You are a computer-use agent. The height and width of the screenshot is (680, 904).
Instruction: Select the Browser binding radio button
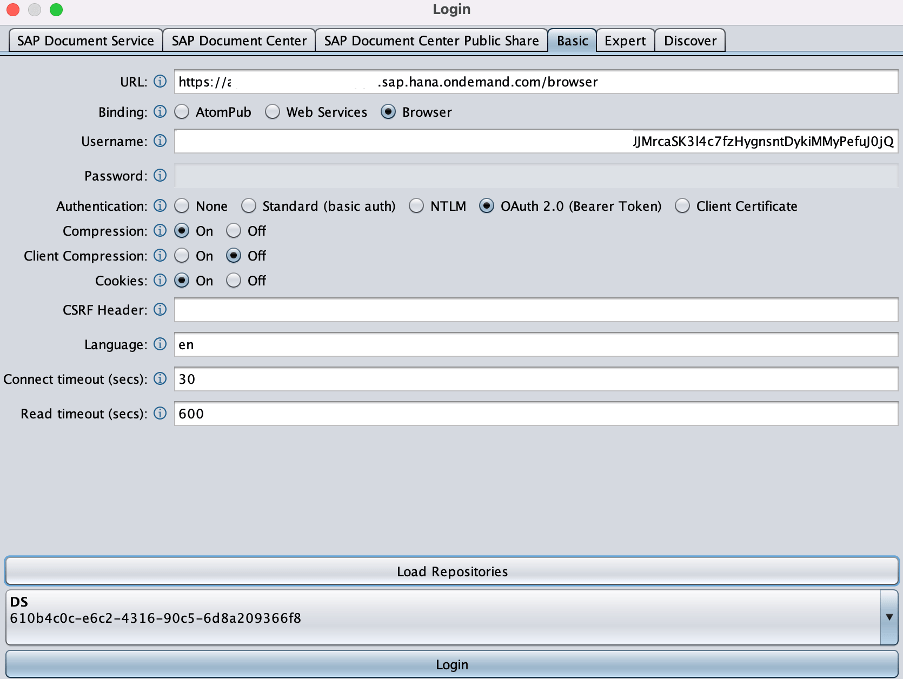click(x=389, y=112)
